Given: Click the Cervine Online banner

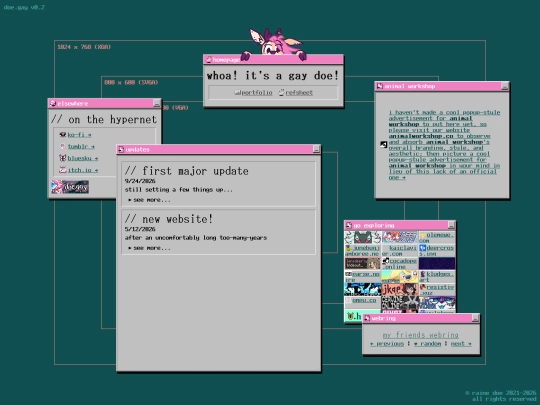Looking at the screenshot, I should pos(399,302).
